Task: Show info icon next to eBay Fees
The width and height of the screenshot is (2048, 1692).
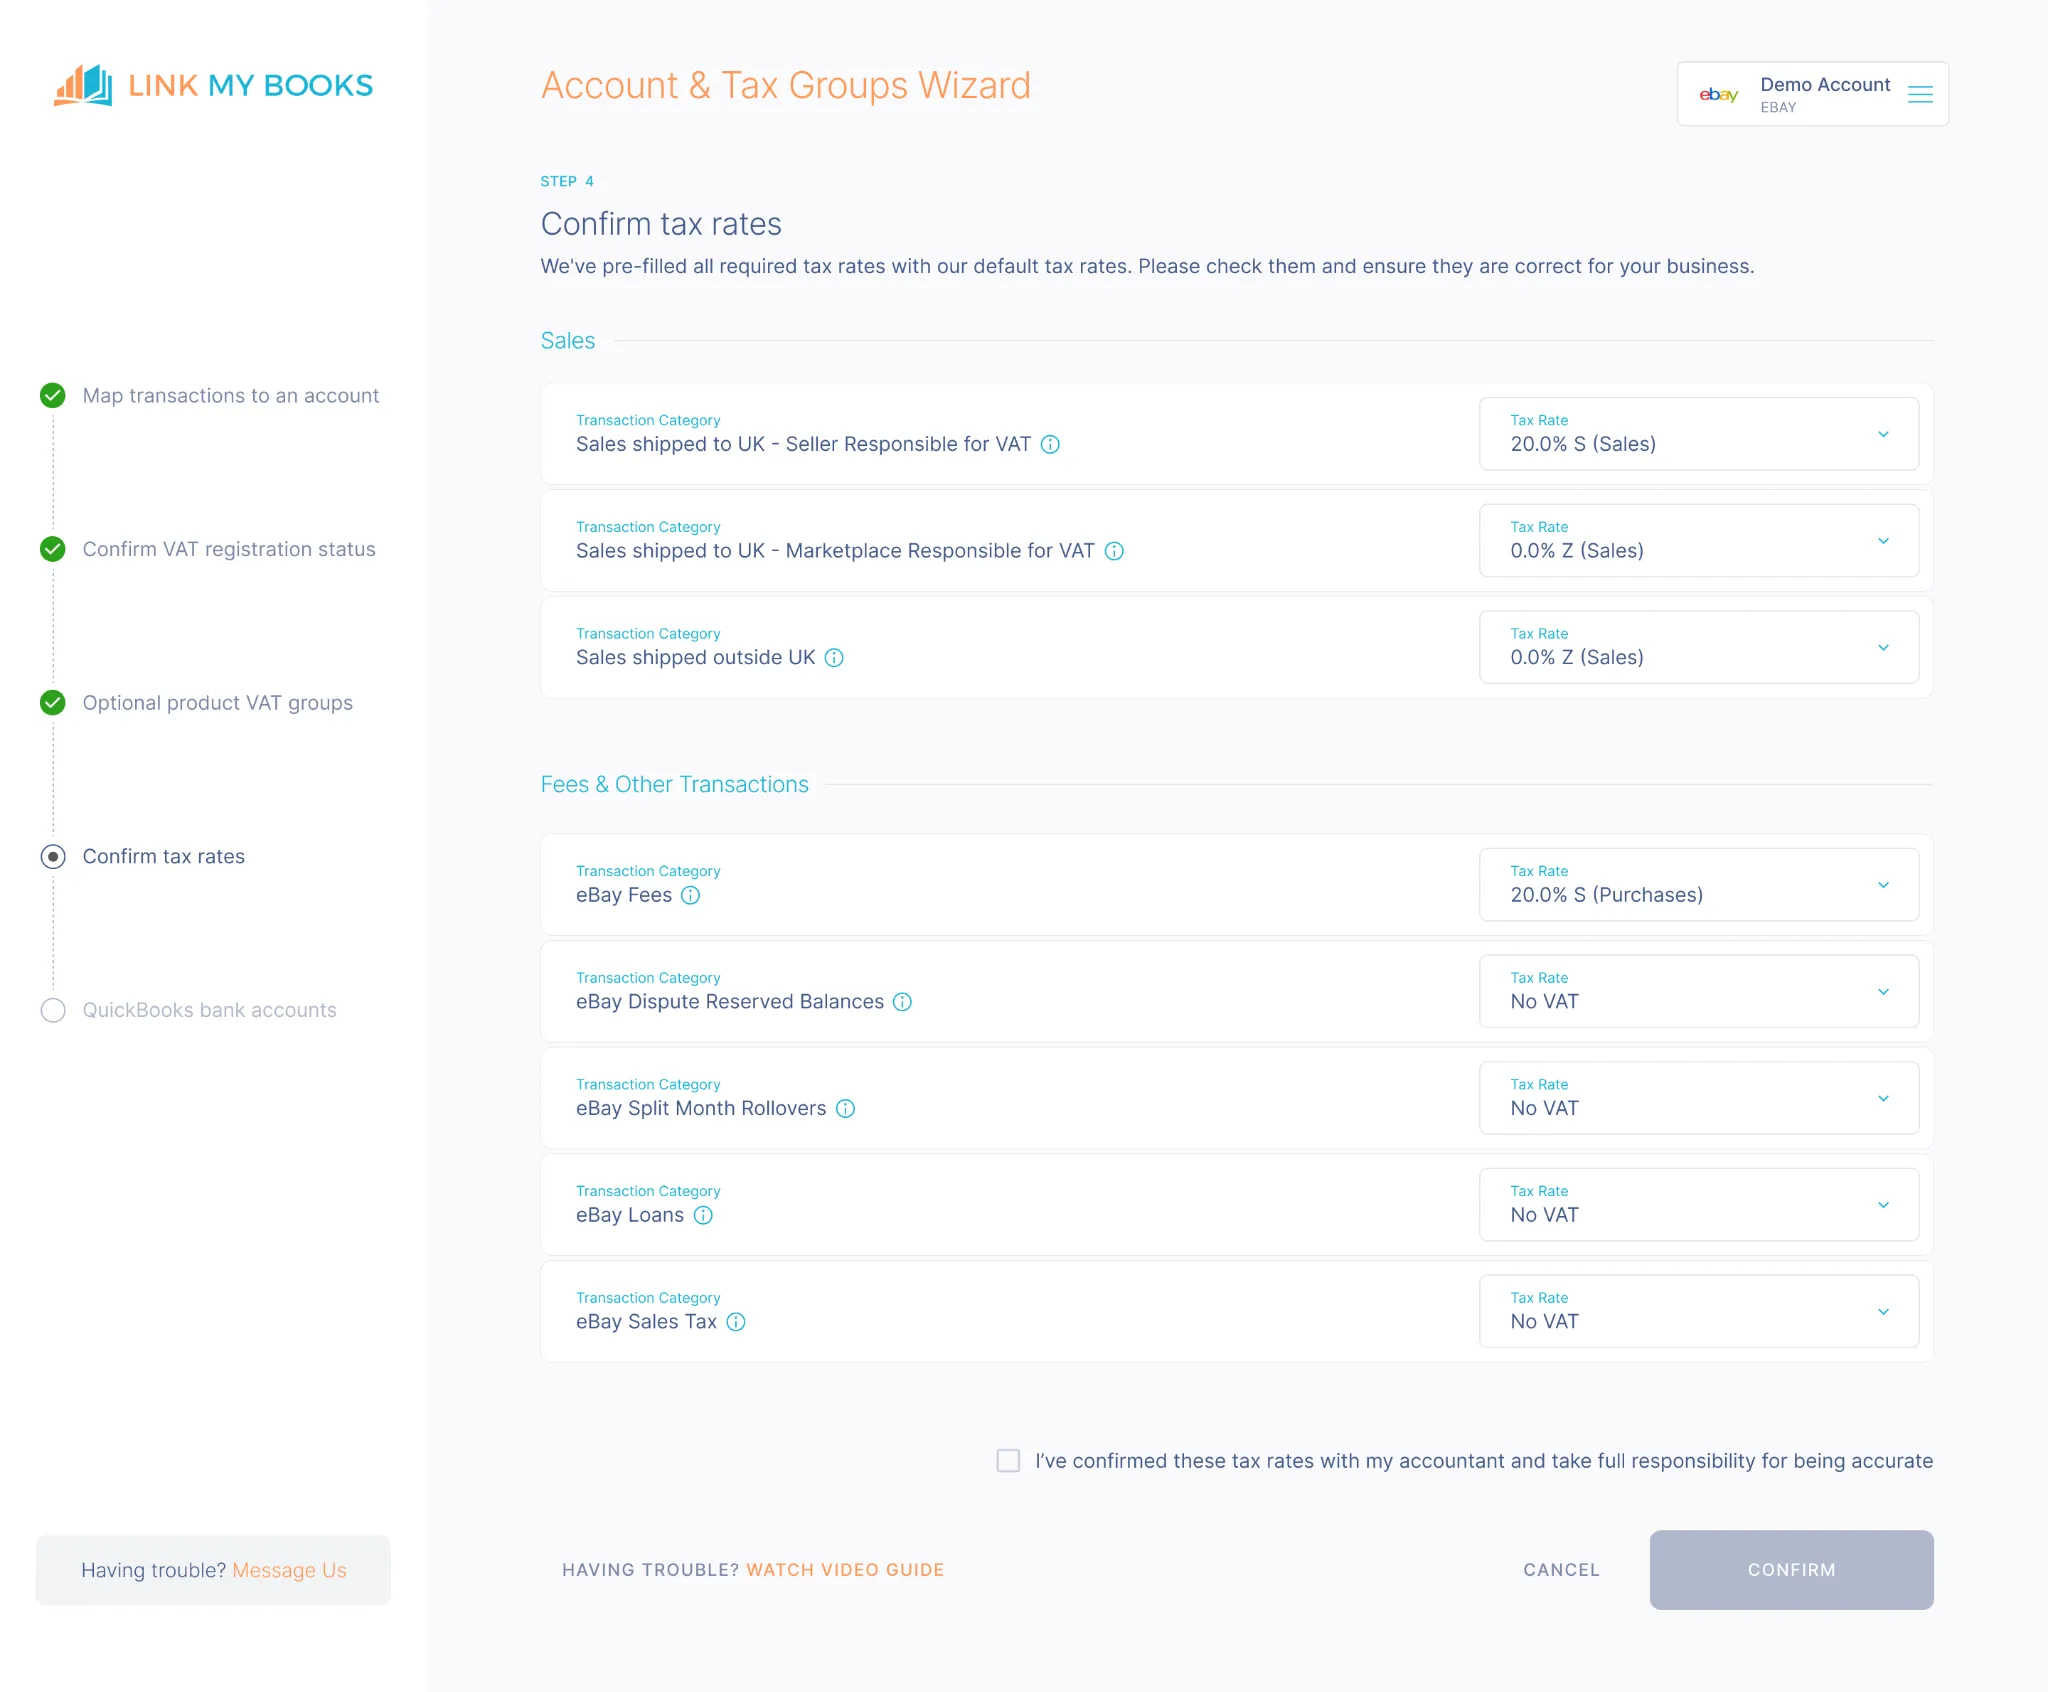Action: 690,895
